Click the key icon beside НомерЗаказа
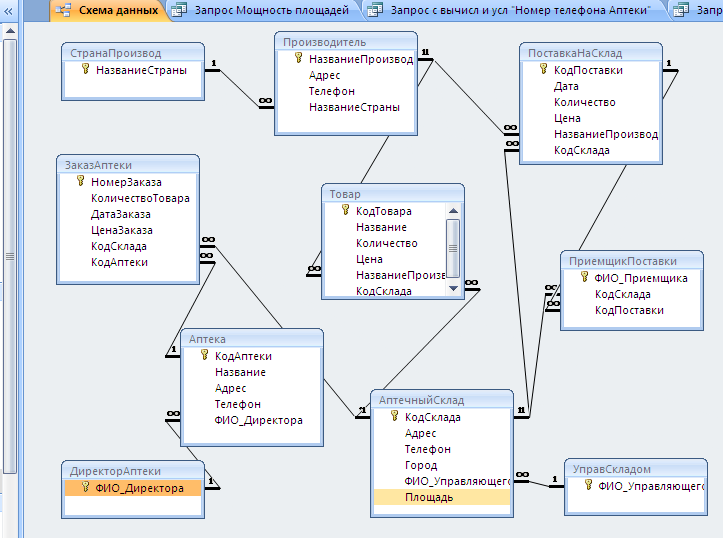Image resolution: width=723 pixels, height=538 pixels. (x=81, y=181)
